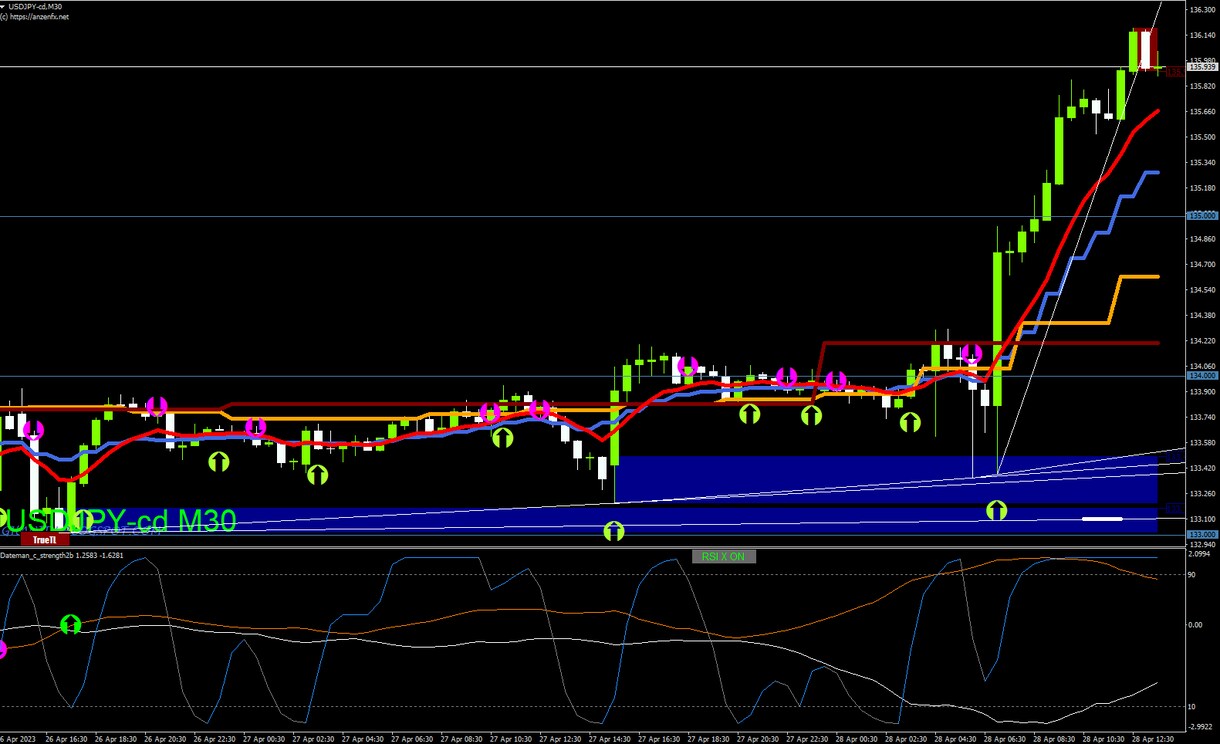The image size is (1220, 744).
Task: Open the https://anzenfx.net link
Action: (x=40, y=17)
